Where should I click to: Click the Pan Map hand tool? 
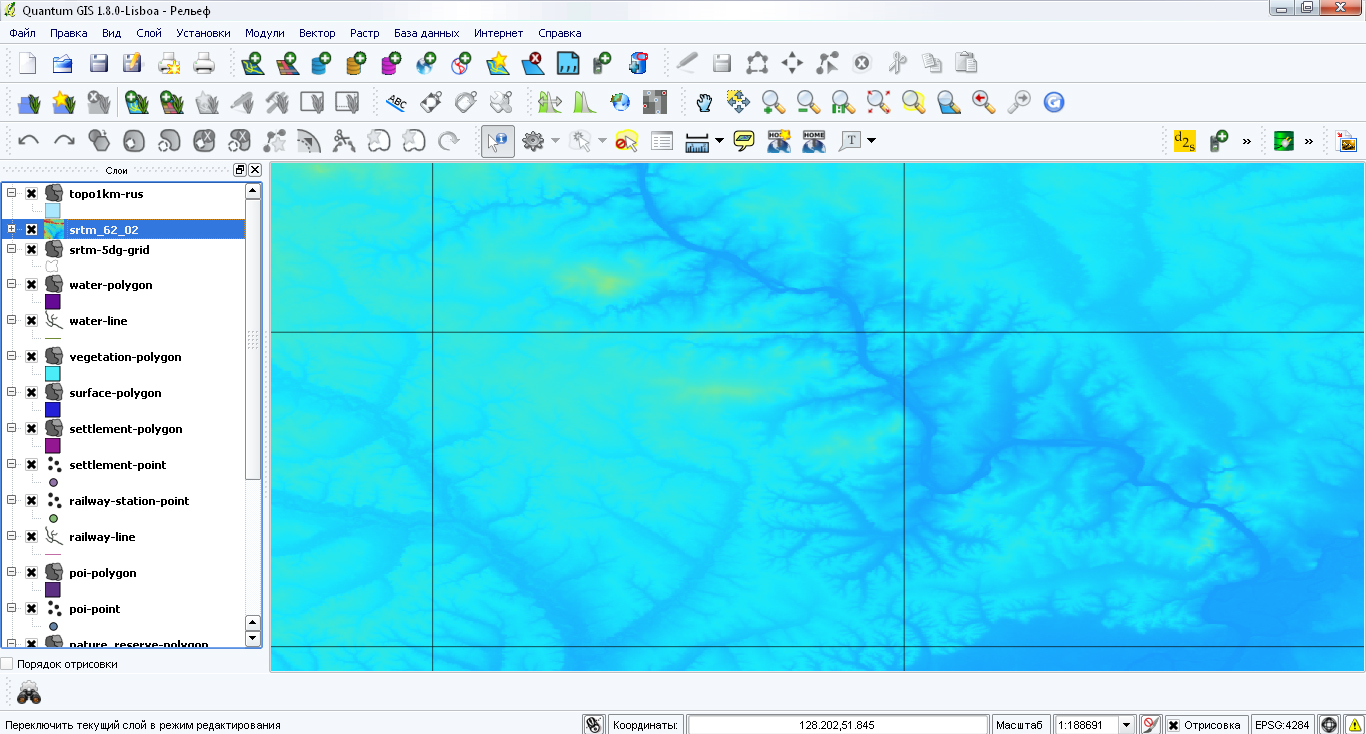tap(706, 102)
